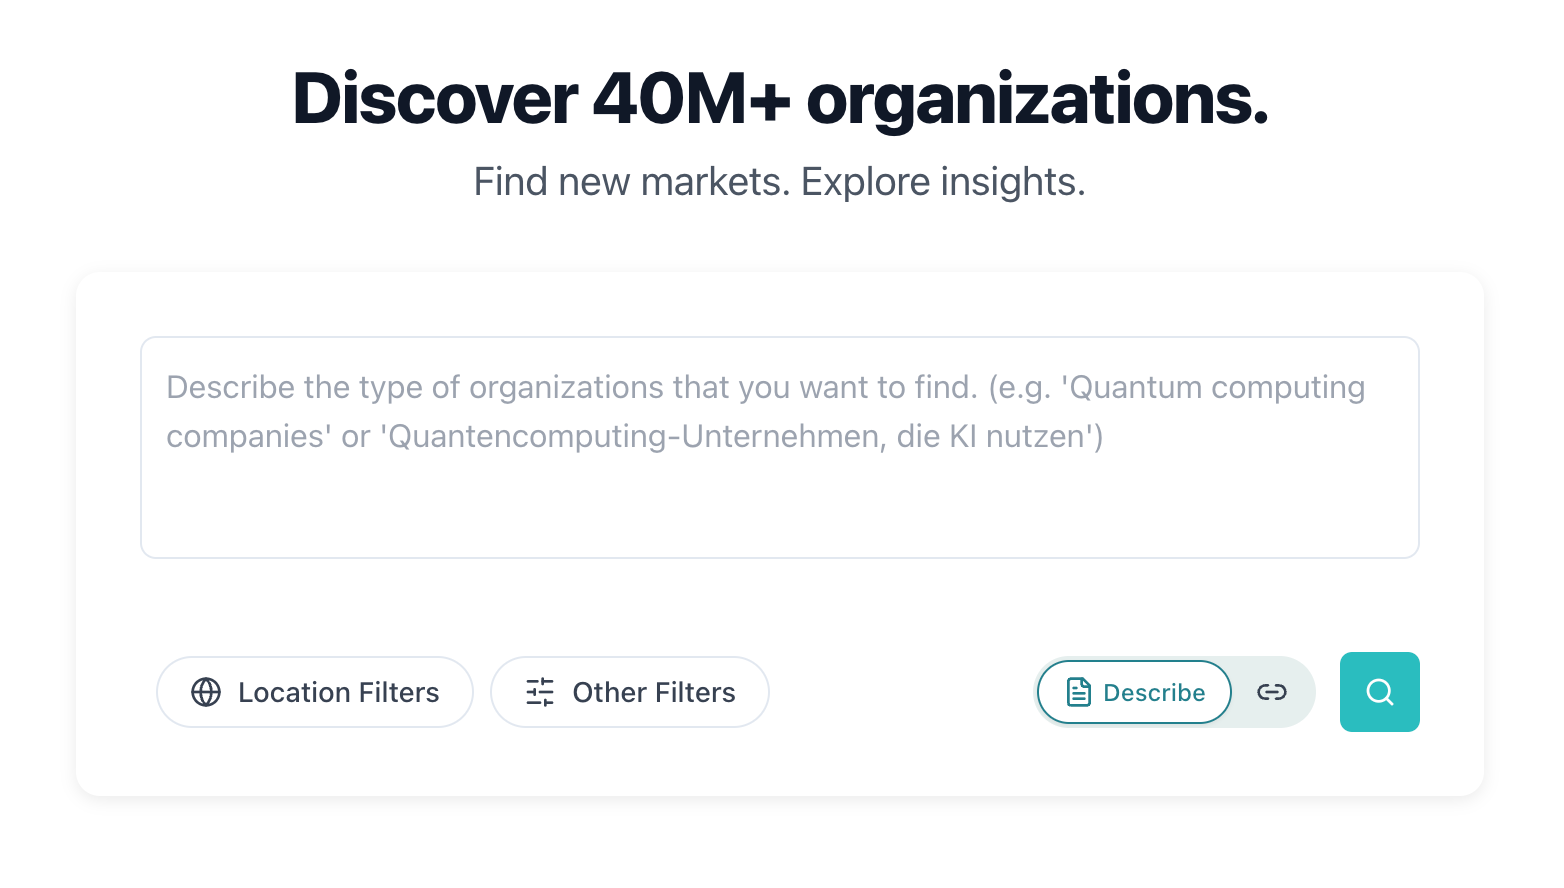Toggle the Describe/link mode switch background
Screen dimensions: 1564x888
tap(1174, 692)
